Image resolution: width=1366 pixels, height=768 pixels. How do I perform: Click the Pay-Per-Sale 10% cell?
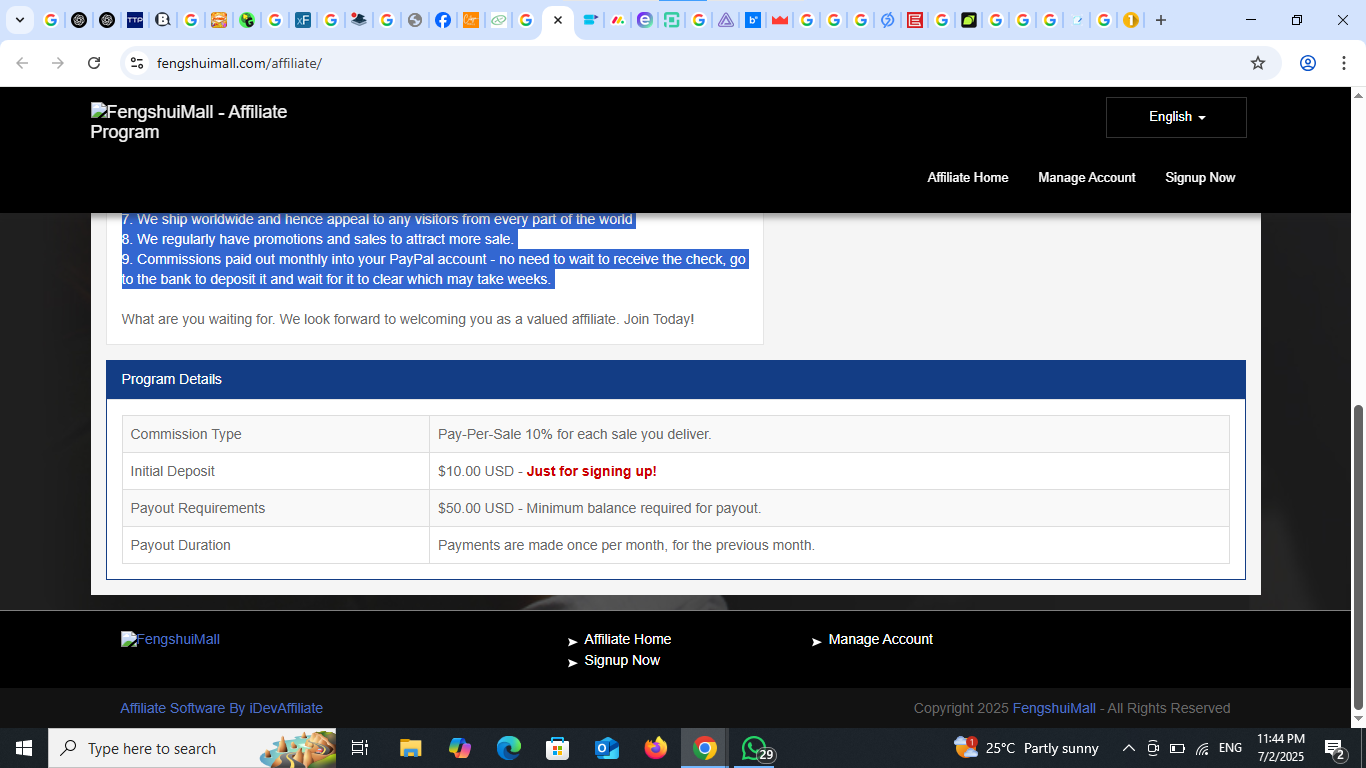pyautogui.click(x=829, y=434)
